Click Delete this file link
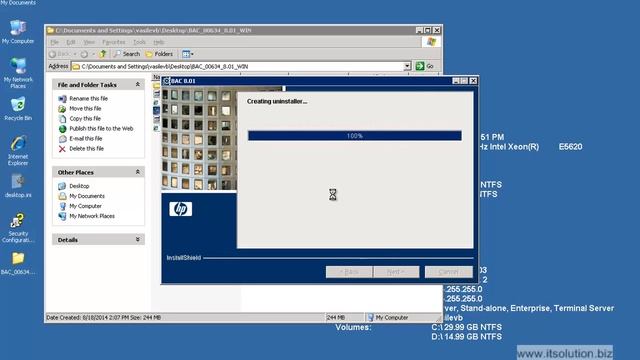The height and width of the screenshot is (360, 640). pos(87,149)
